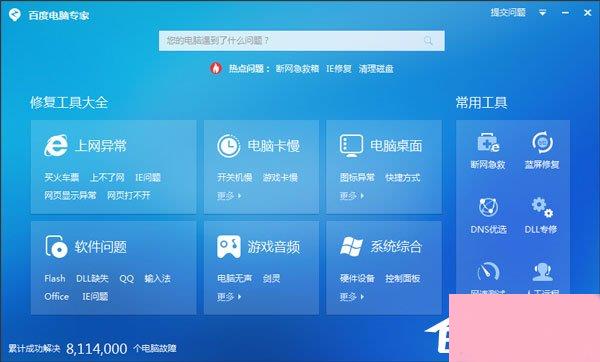Expand 更多 under 系统综合
600x362 pixels.
click(x=351, y=297)
